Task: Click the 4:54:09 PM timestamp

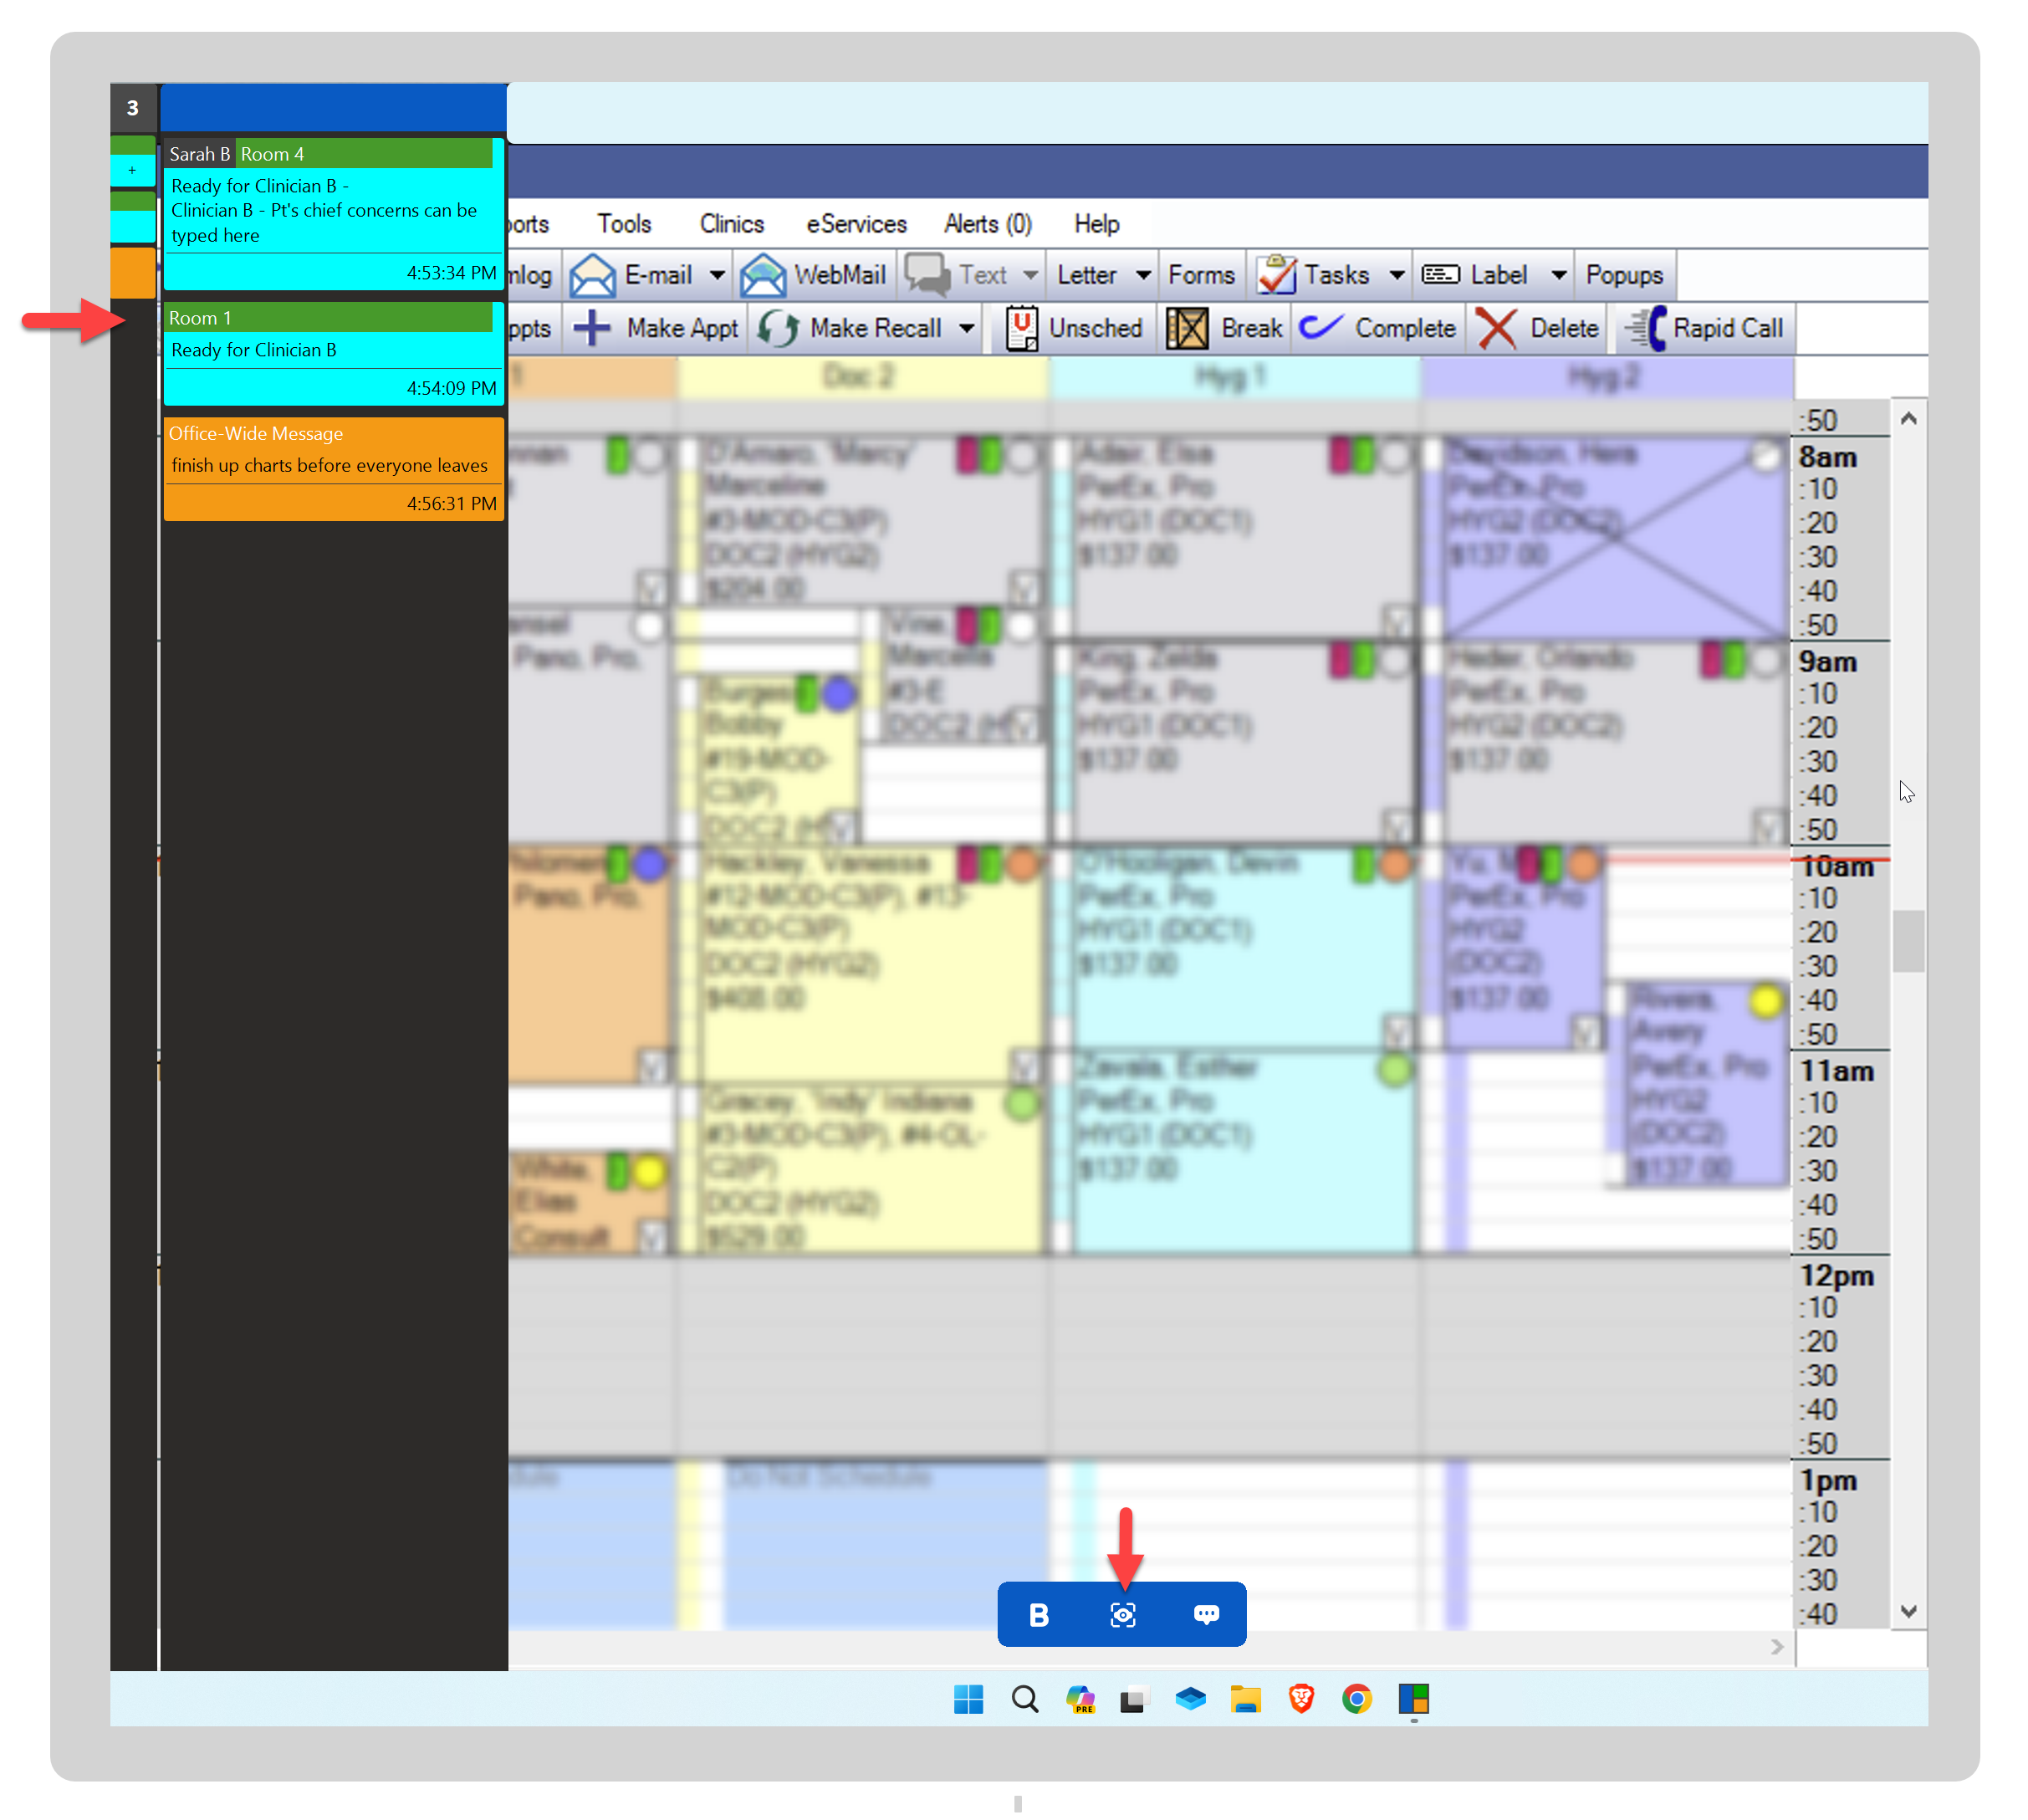Action: click(x=452, y=389)
